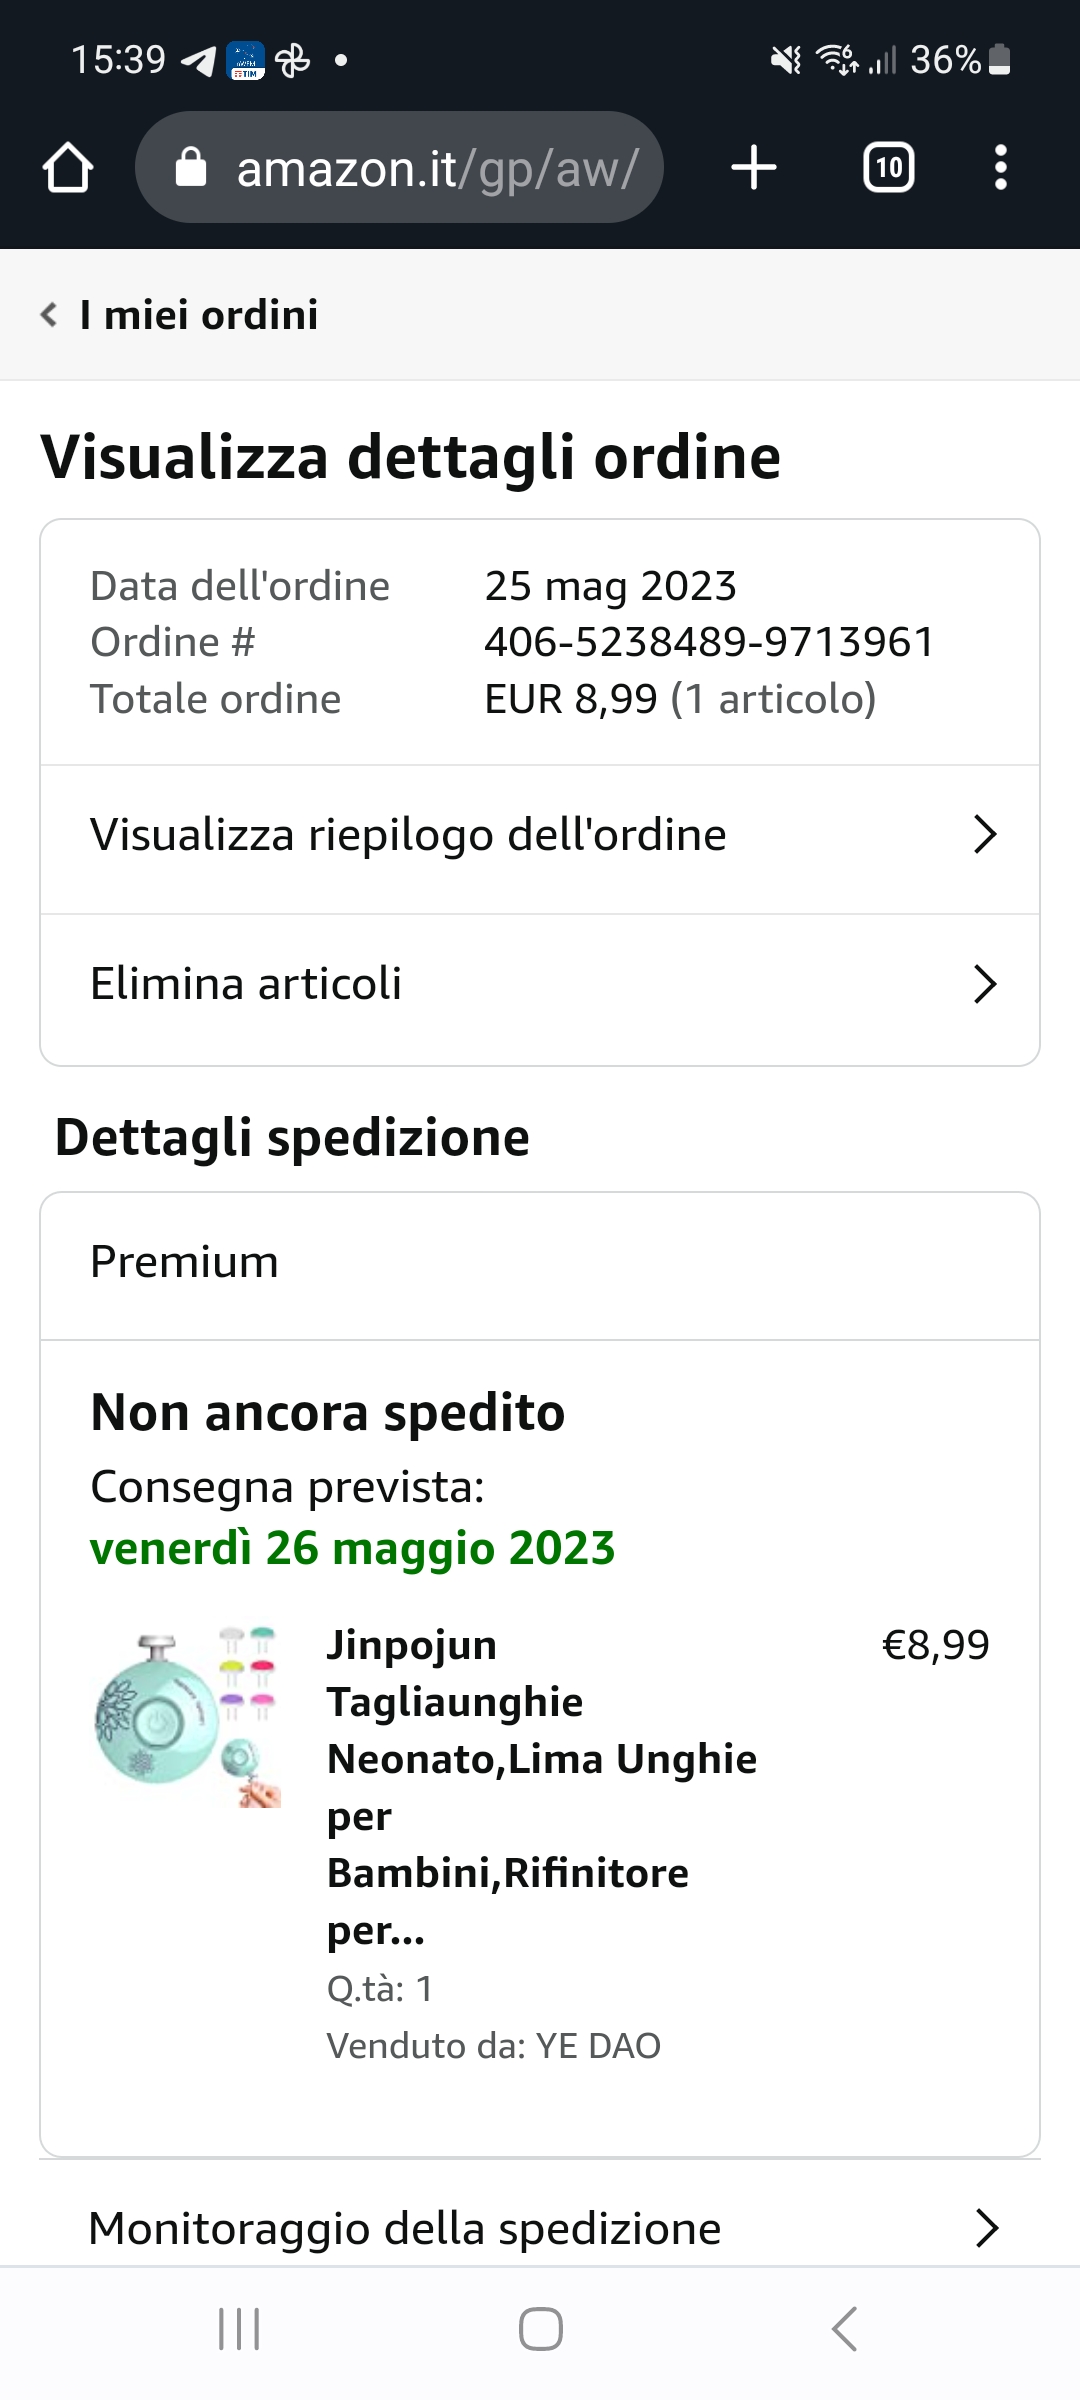Tap the battery status indicator
The image size is (1080, 2400).
coord(999,60)
